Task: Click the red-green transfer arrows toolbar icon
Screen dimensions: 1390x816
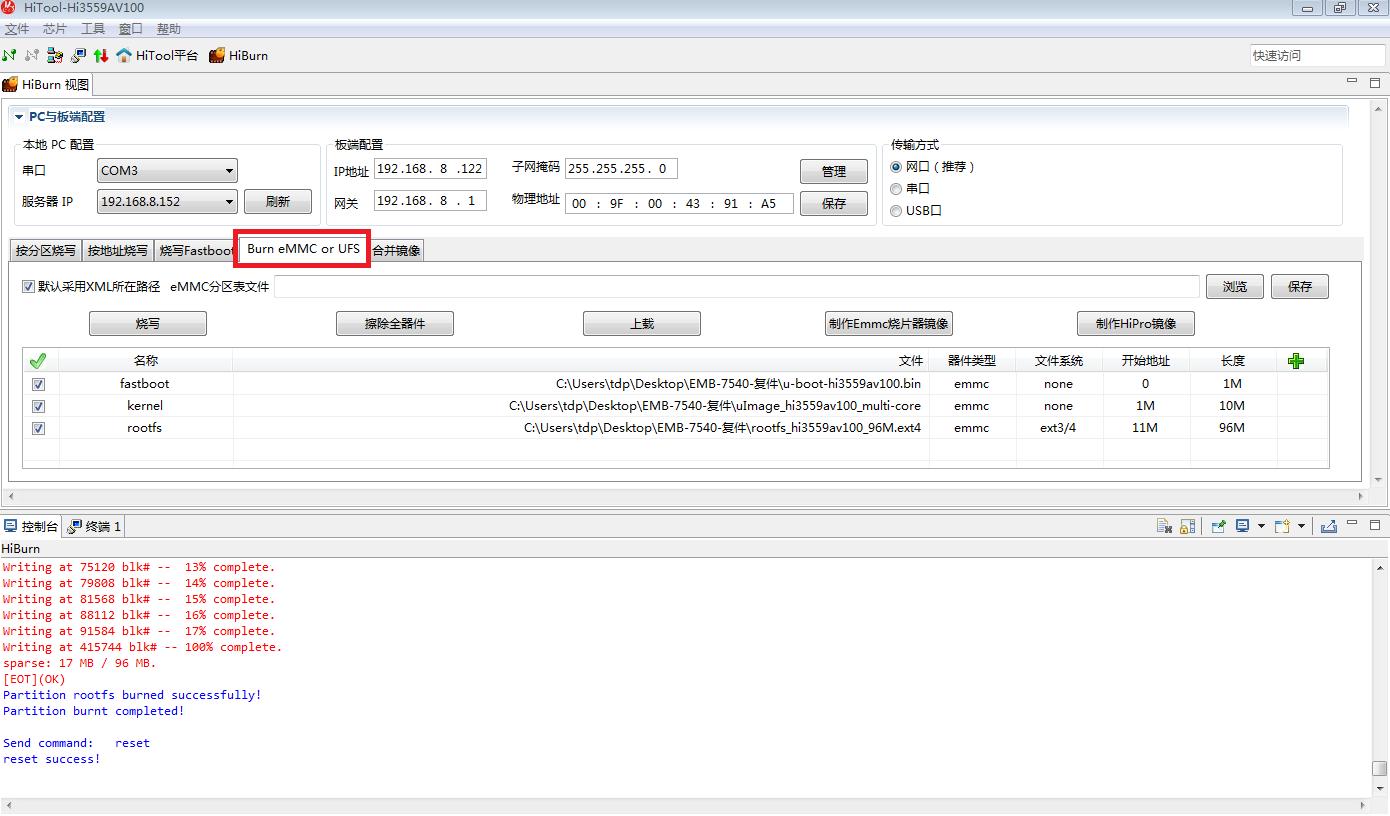Action: [x=101, y=56]
